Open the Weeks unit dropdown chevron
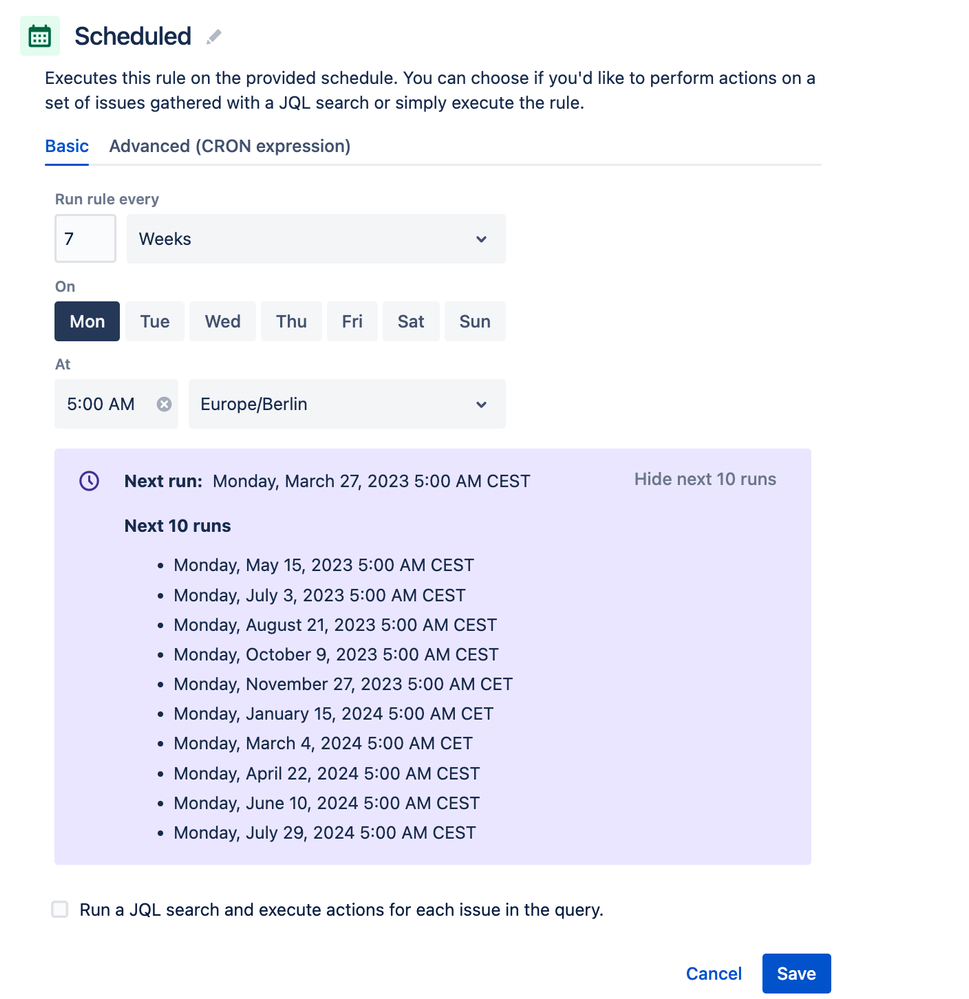The height and width of the screenshot is (999, 969). (x=481, y=239)
